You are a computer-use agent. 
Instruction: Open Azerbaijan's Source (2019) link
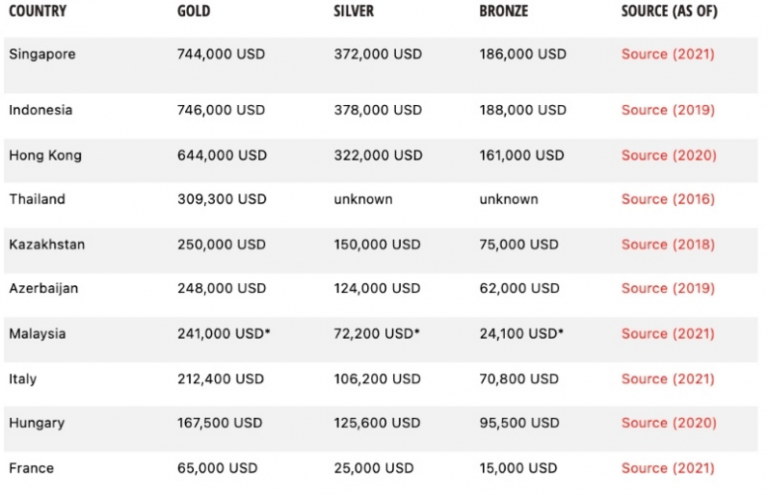(668, 288)
